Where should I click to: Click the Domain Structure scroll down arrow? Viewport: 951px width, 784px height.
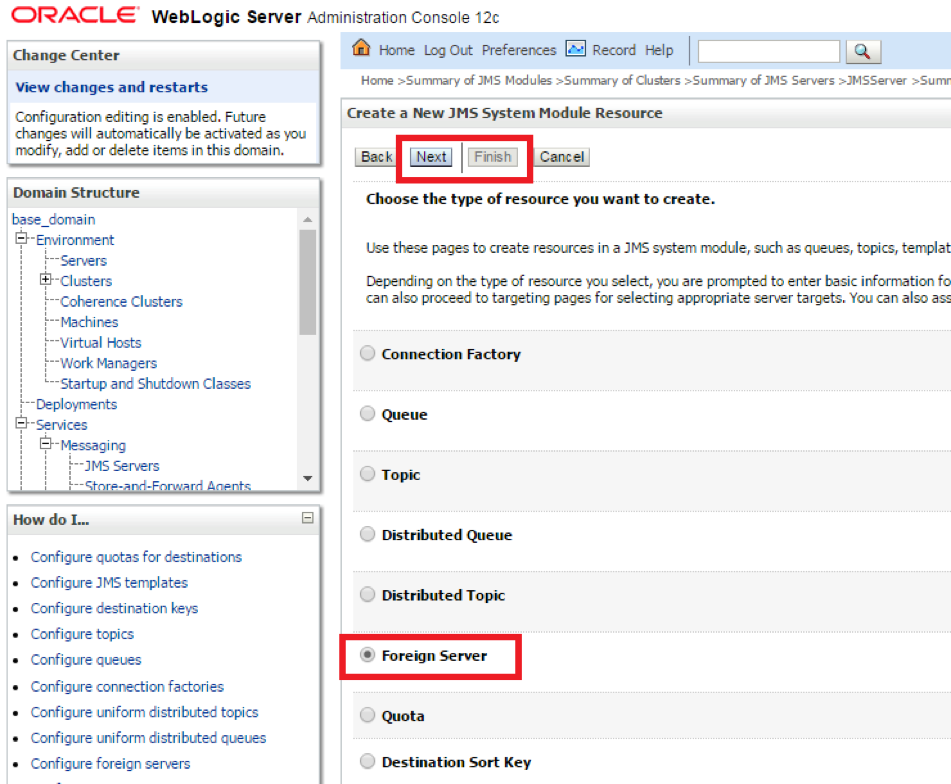click(307, 478)
